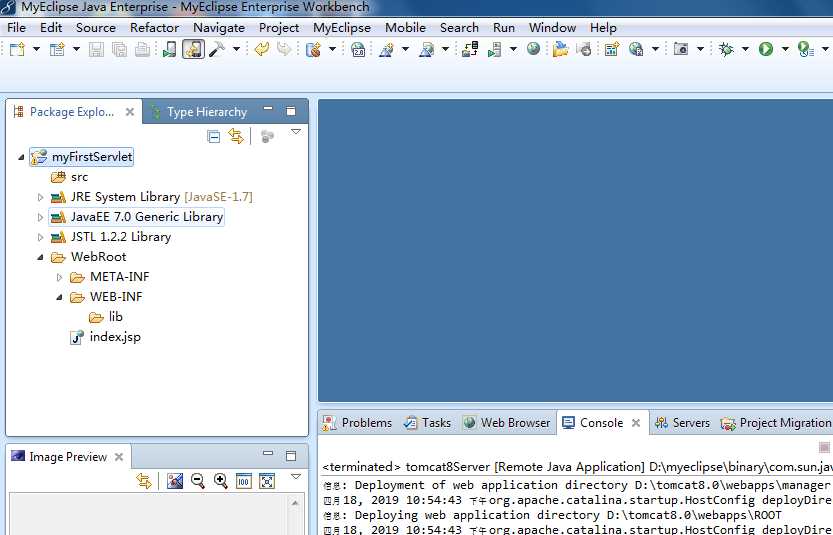Screen dimensions: 833x535
Task: Open Package Explorer view menu triangle
Action: pos(296,132)
